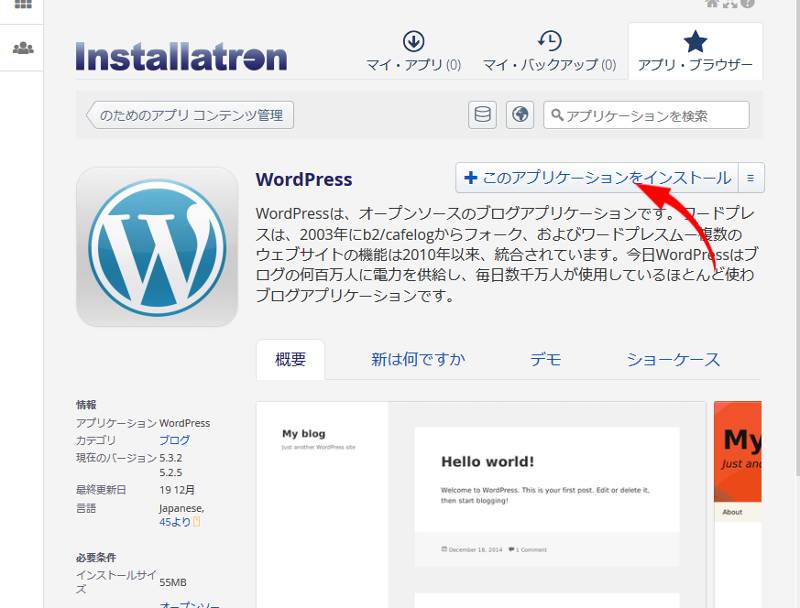Screen dimensions: 800x608
Task: Click the grid apps icon in sidebar
Action: tap(22, 5)
